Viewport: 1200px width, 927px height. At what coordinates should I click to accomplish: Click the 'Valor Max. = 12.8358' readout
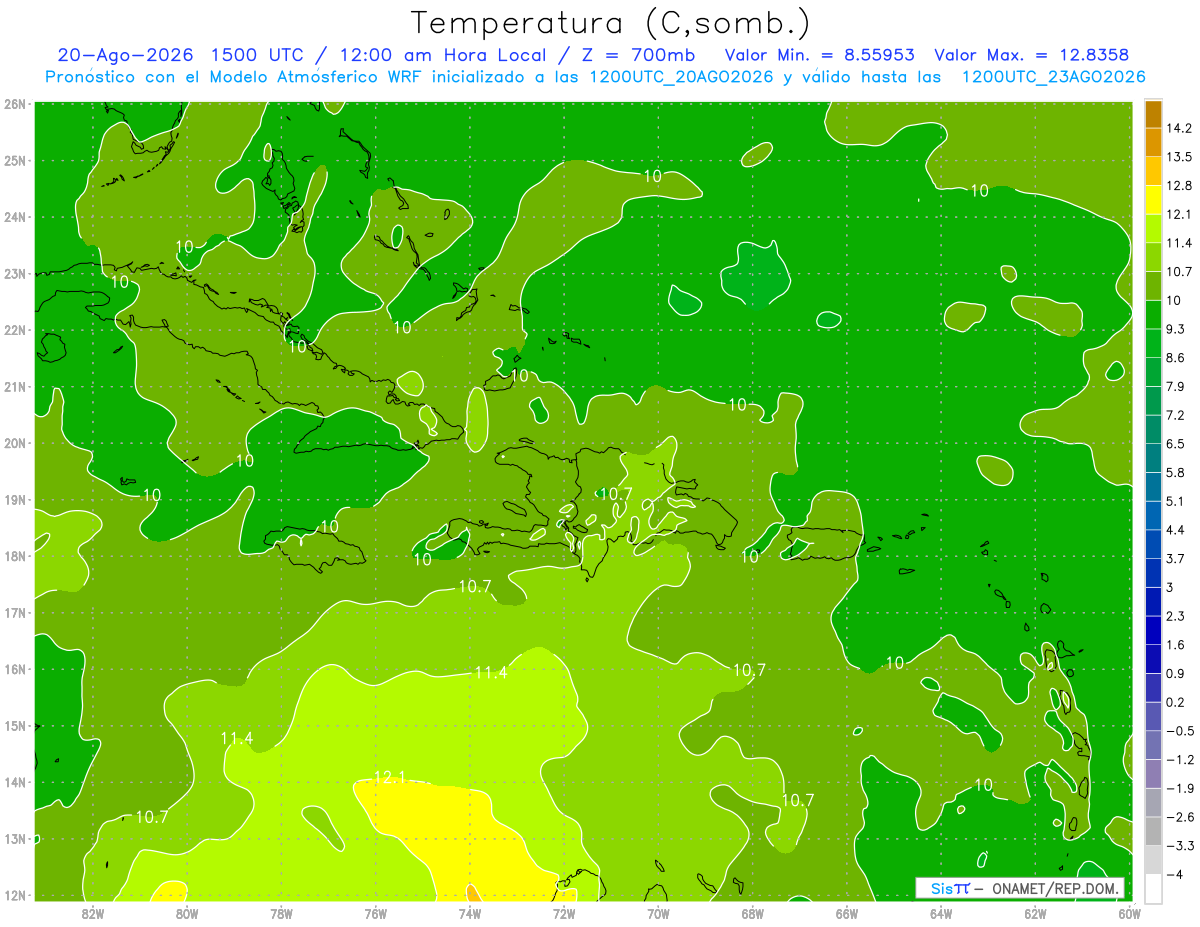1033,55
